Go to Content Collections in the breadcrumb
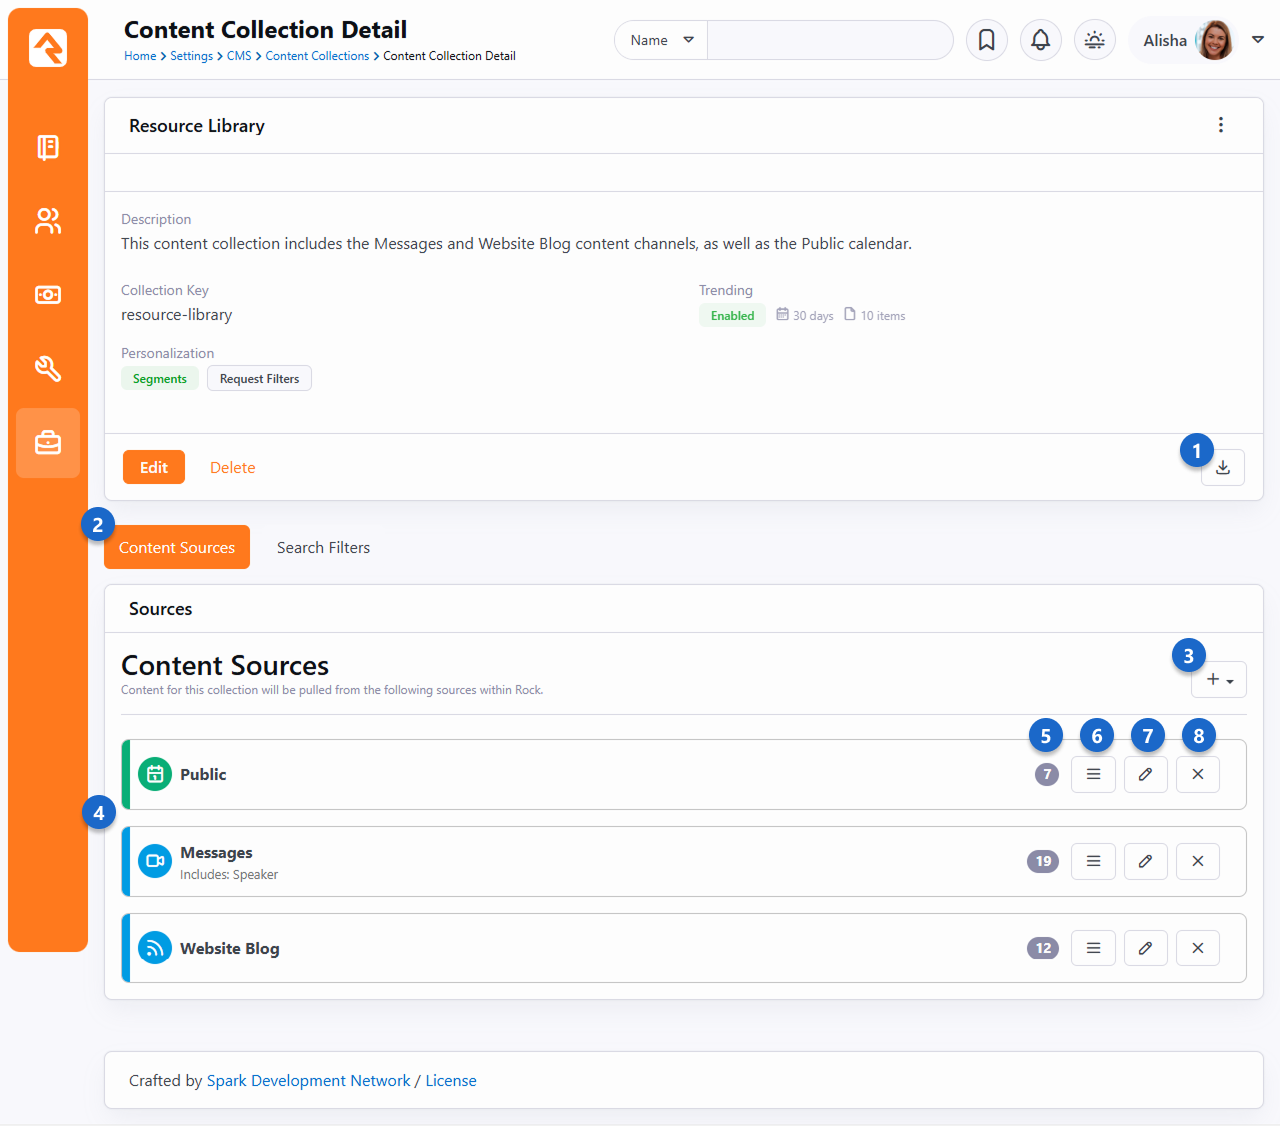The width and height of the screenshot is (1280, 1126). pos(317,56)
